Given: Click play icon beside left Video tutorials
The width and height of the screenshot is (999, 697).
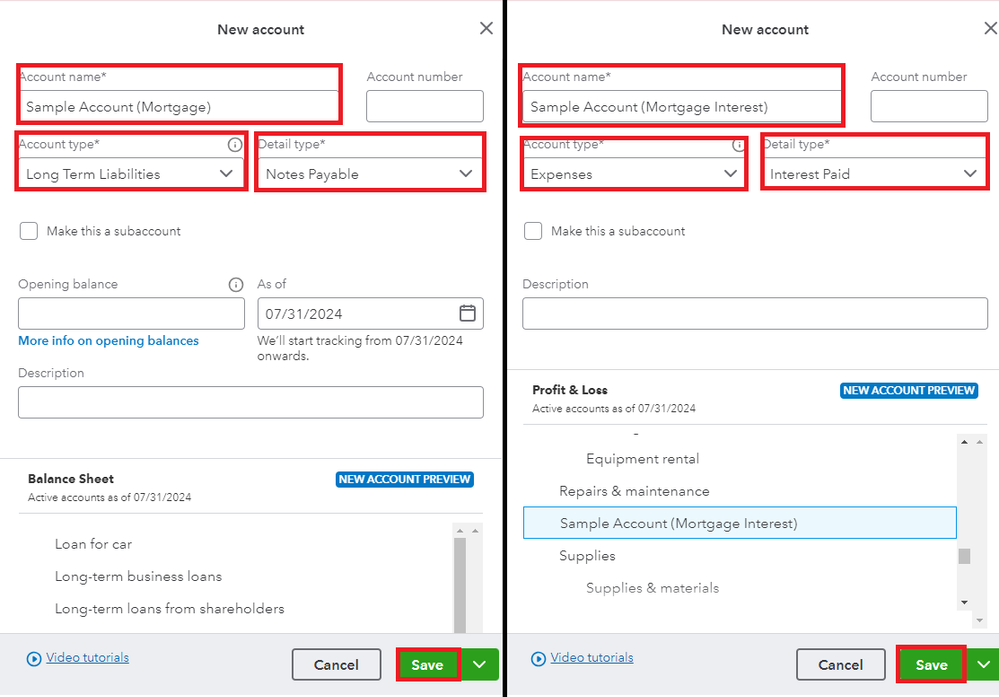Looking at the screenshot, I should (x=35, y=659).
